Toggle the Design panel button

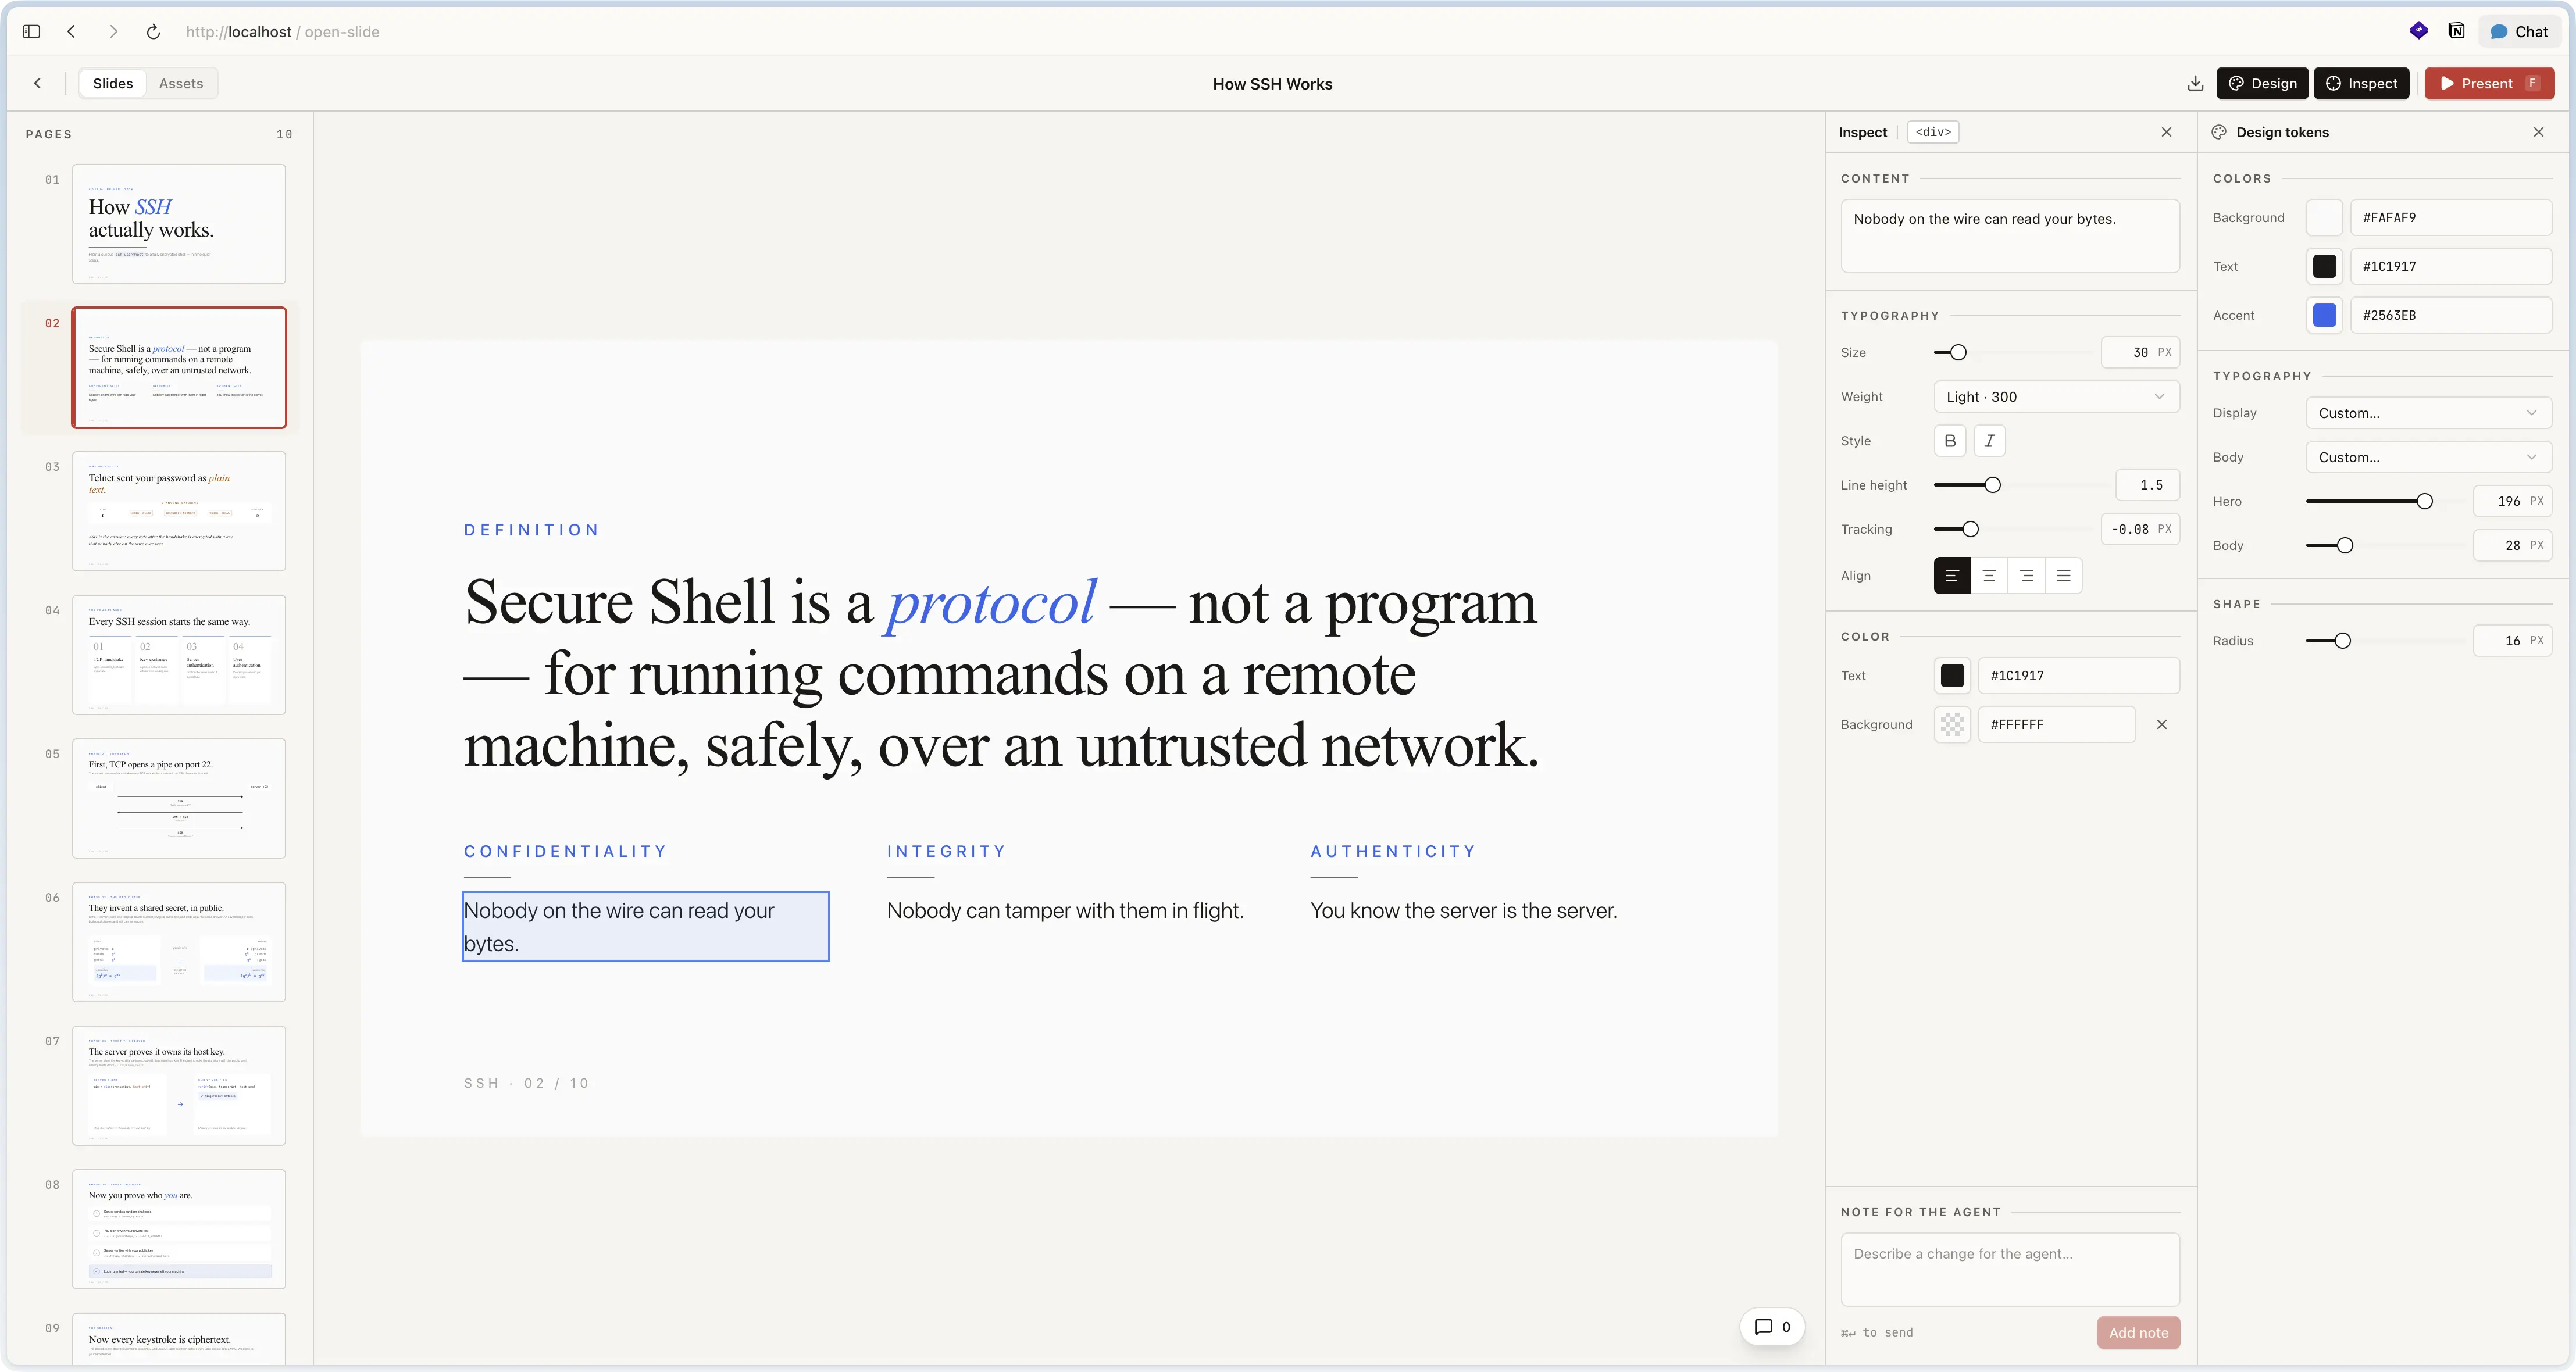coord(2262,84)
